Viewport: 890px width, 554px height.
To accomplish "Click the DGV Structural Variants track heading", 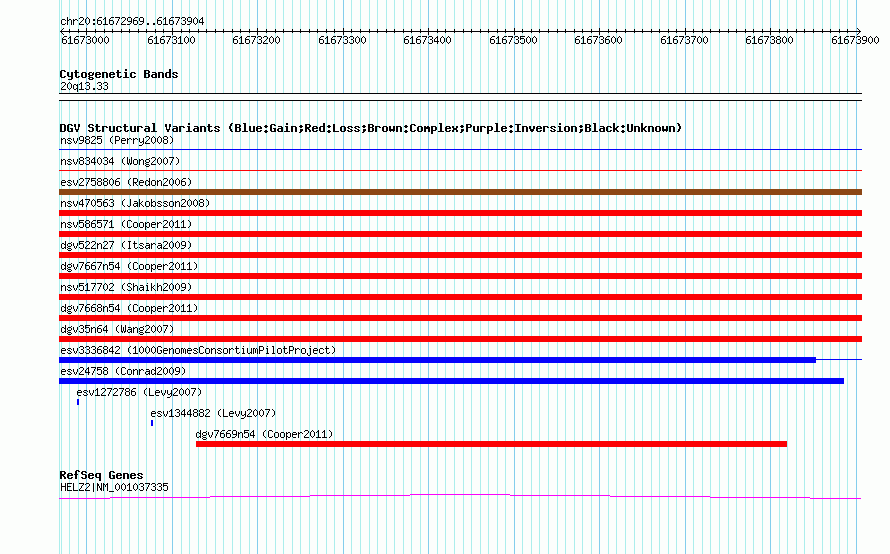I will tap(371, 128).
